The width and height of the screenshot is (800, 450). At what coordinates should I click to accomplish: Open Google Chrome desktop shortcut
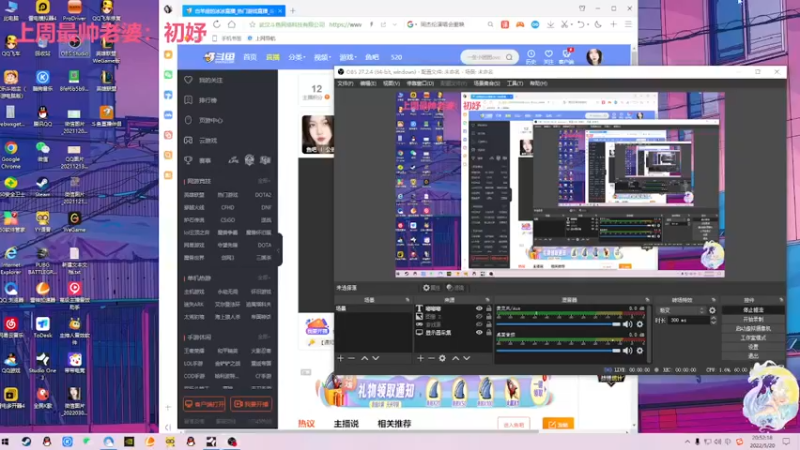coord(11,155)
